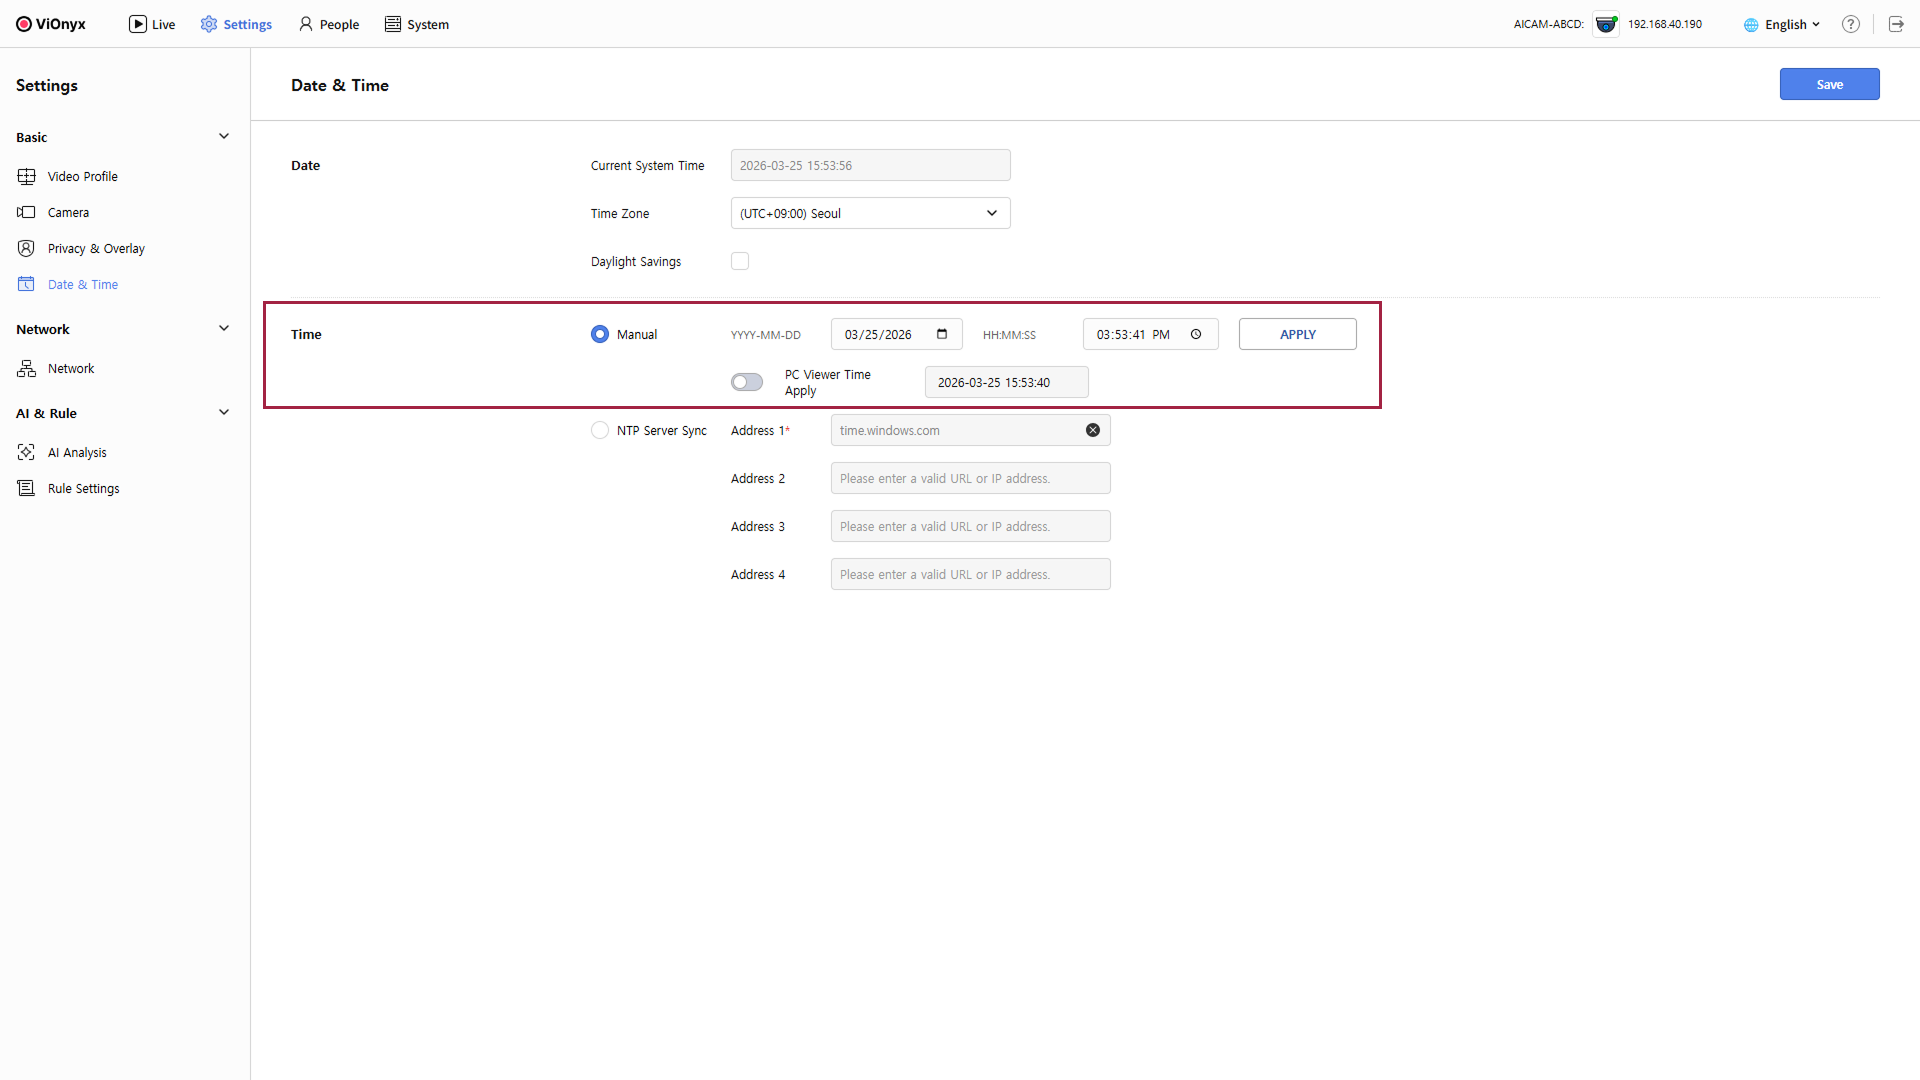Click the help question mark icon

1851,24
